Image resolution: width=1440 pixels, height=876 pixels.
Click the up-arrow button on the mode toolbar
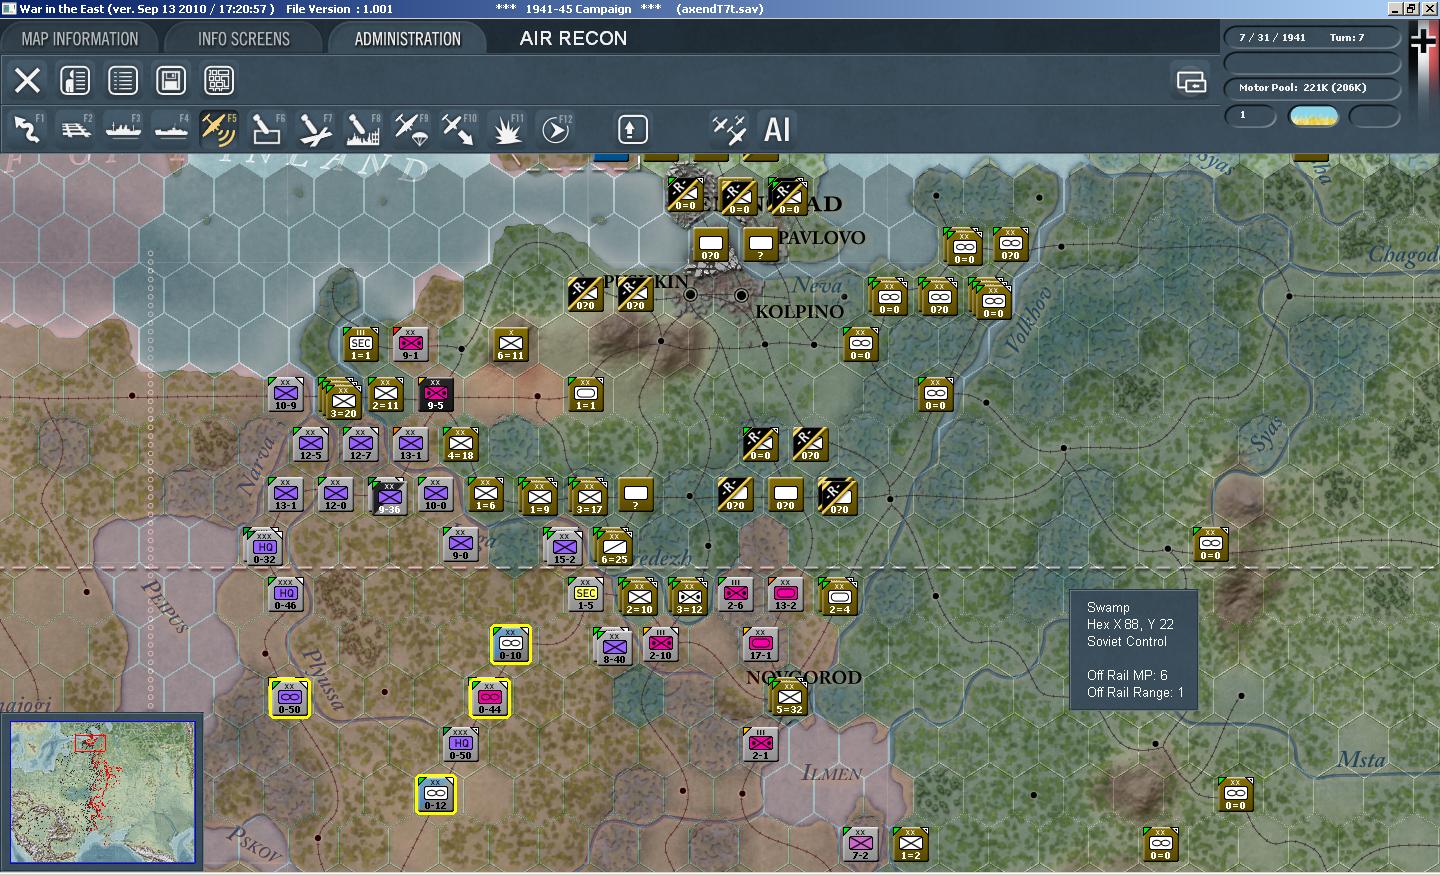pyautogui.click(x=632, y=129)
